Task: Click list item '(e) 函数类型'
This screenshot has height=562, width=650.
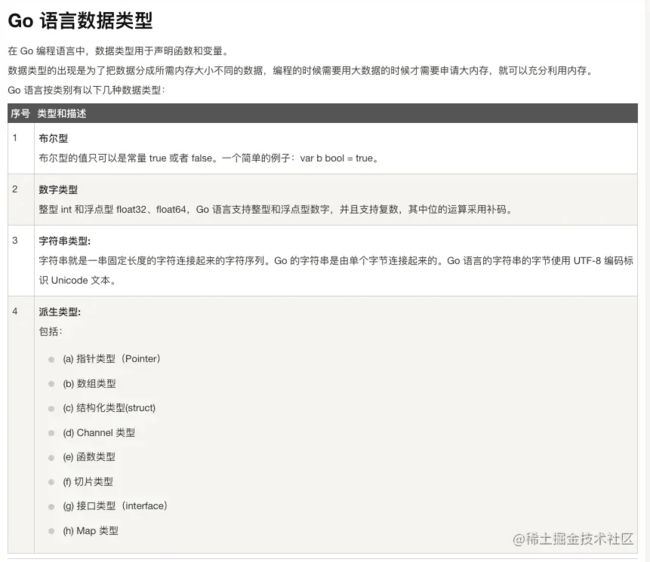Action: [x=89, y=457]
